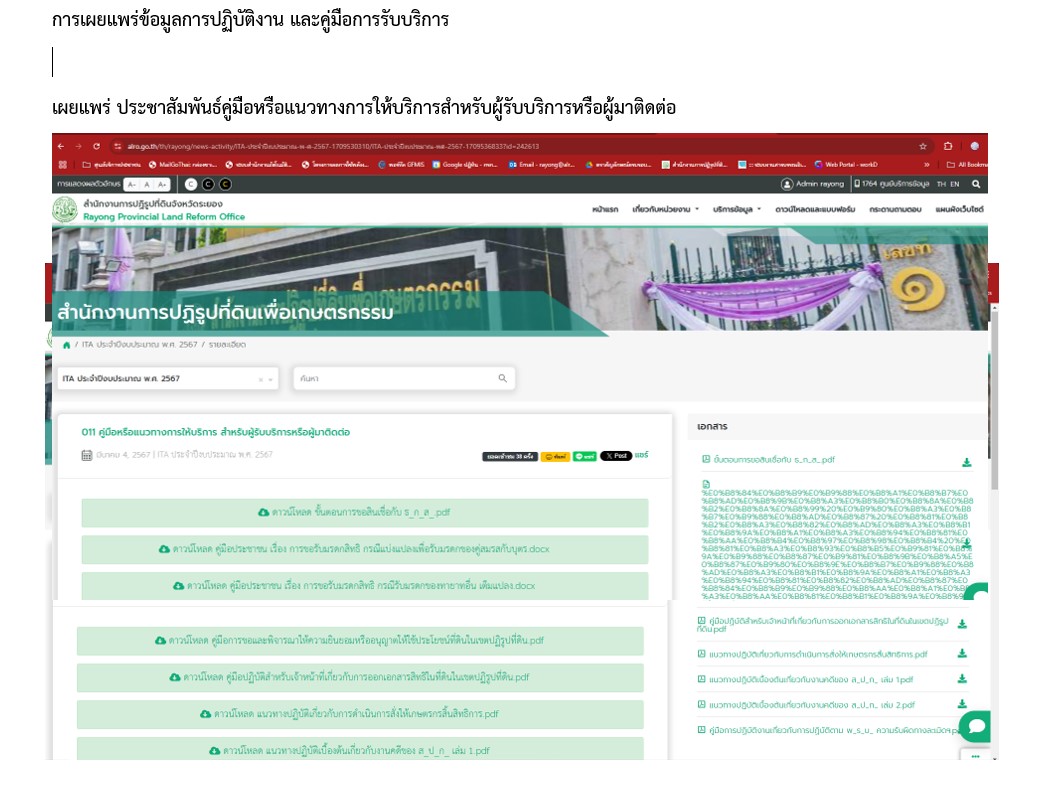Click download icon for ส_ป_ก_ เล่ม 1.pdf in sidebar

962,679
